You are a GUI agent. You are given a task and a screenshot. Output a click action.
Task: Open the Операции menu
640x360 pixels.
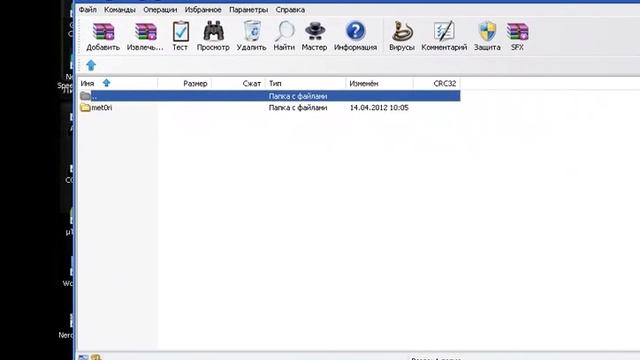(x=160, y=9)
